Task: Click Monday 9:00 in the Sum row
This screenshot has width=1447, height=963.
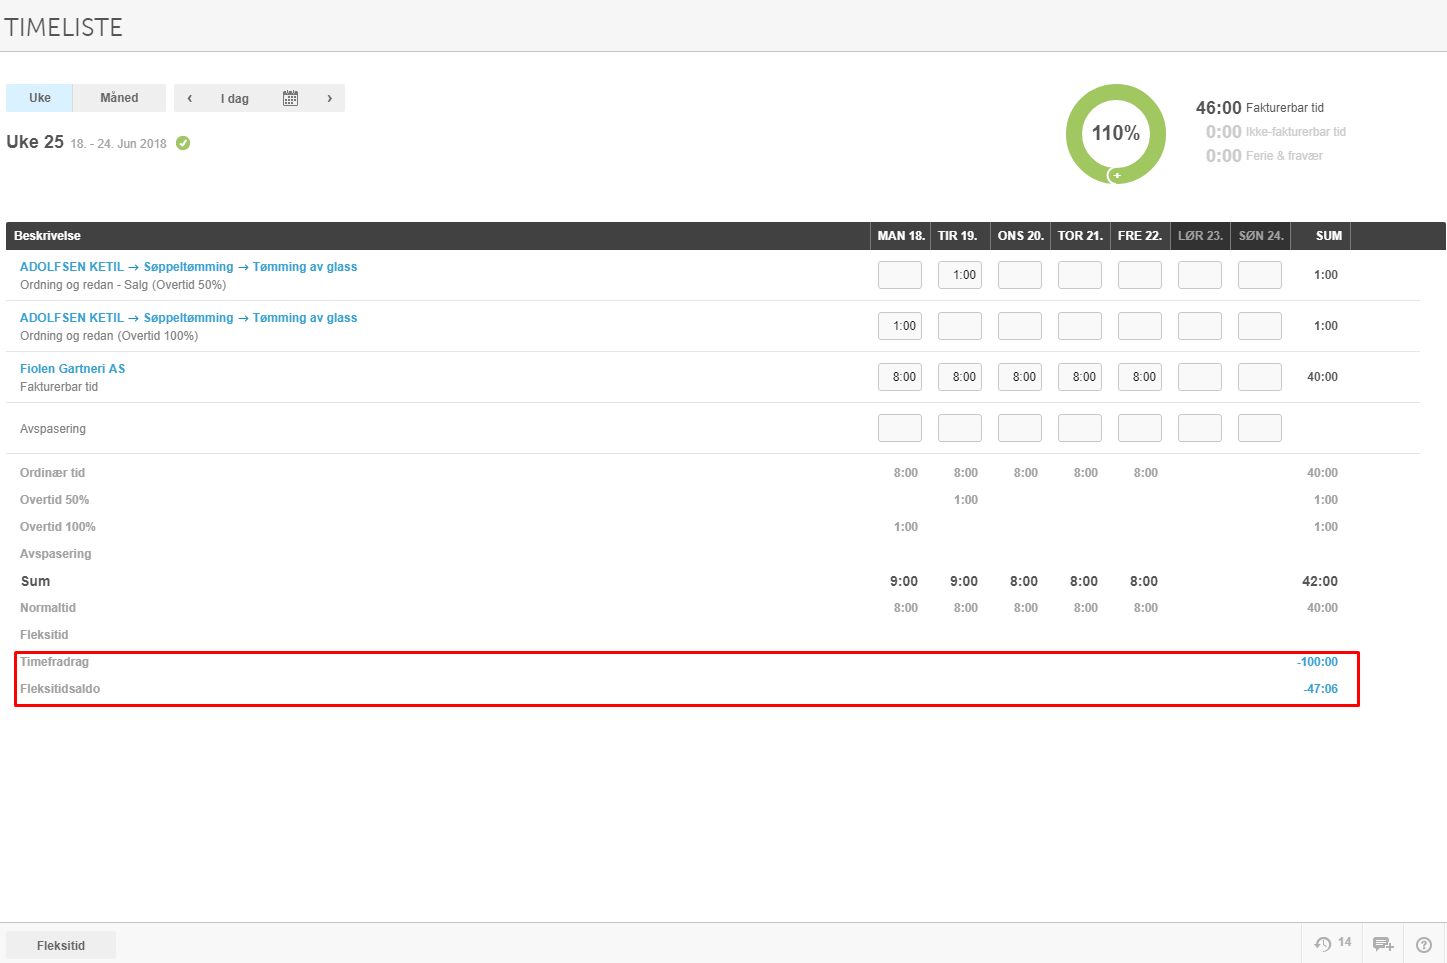Action: (x=904, y=581)
